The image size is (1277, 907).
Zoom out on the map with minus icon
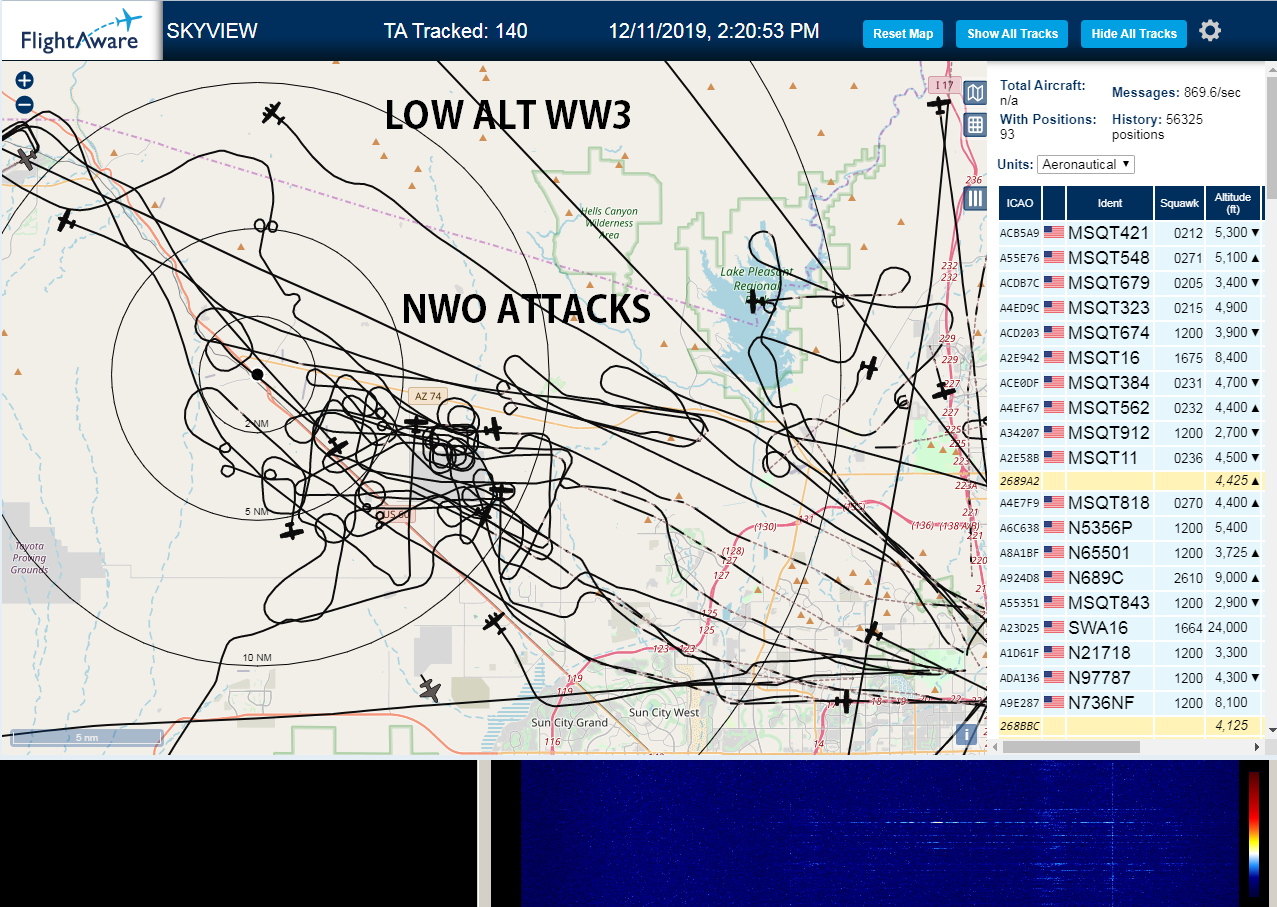click(x=25, y=104)
